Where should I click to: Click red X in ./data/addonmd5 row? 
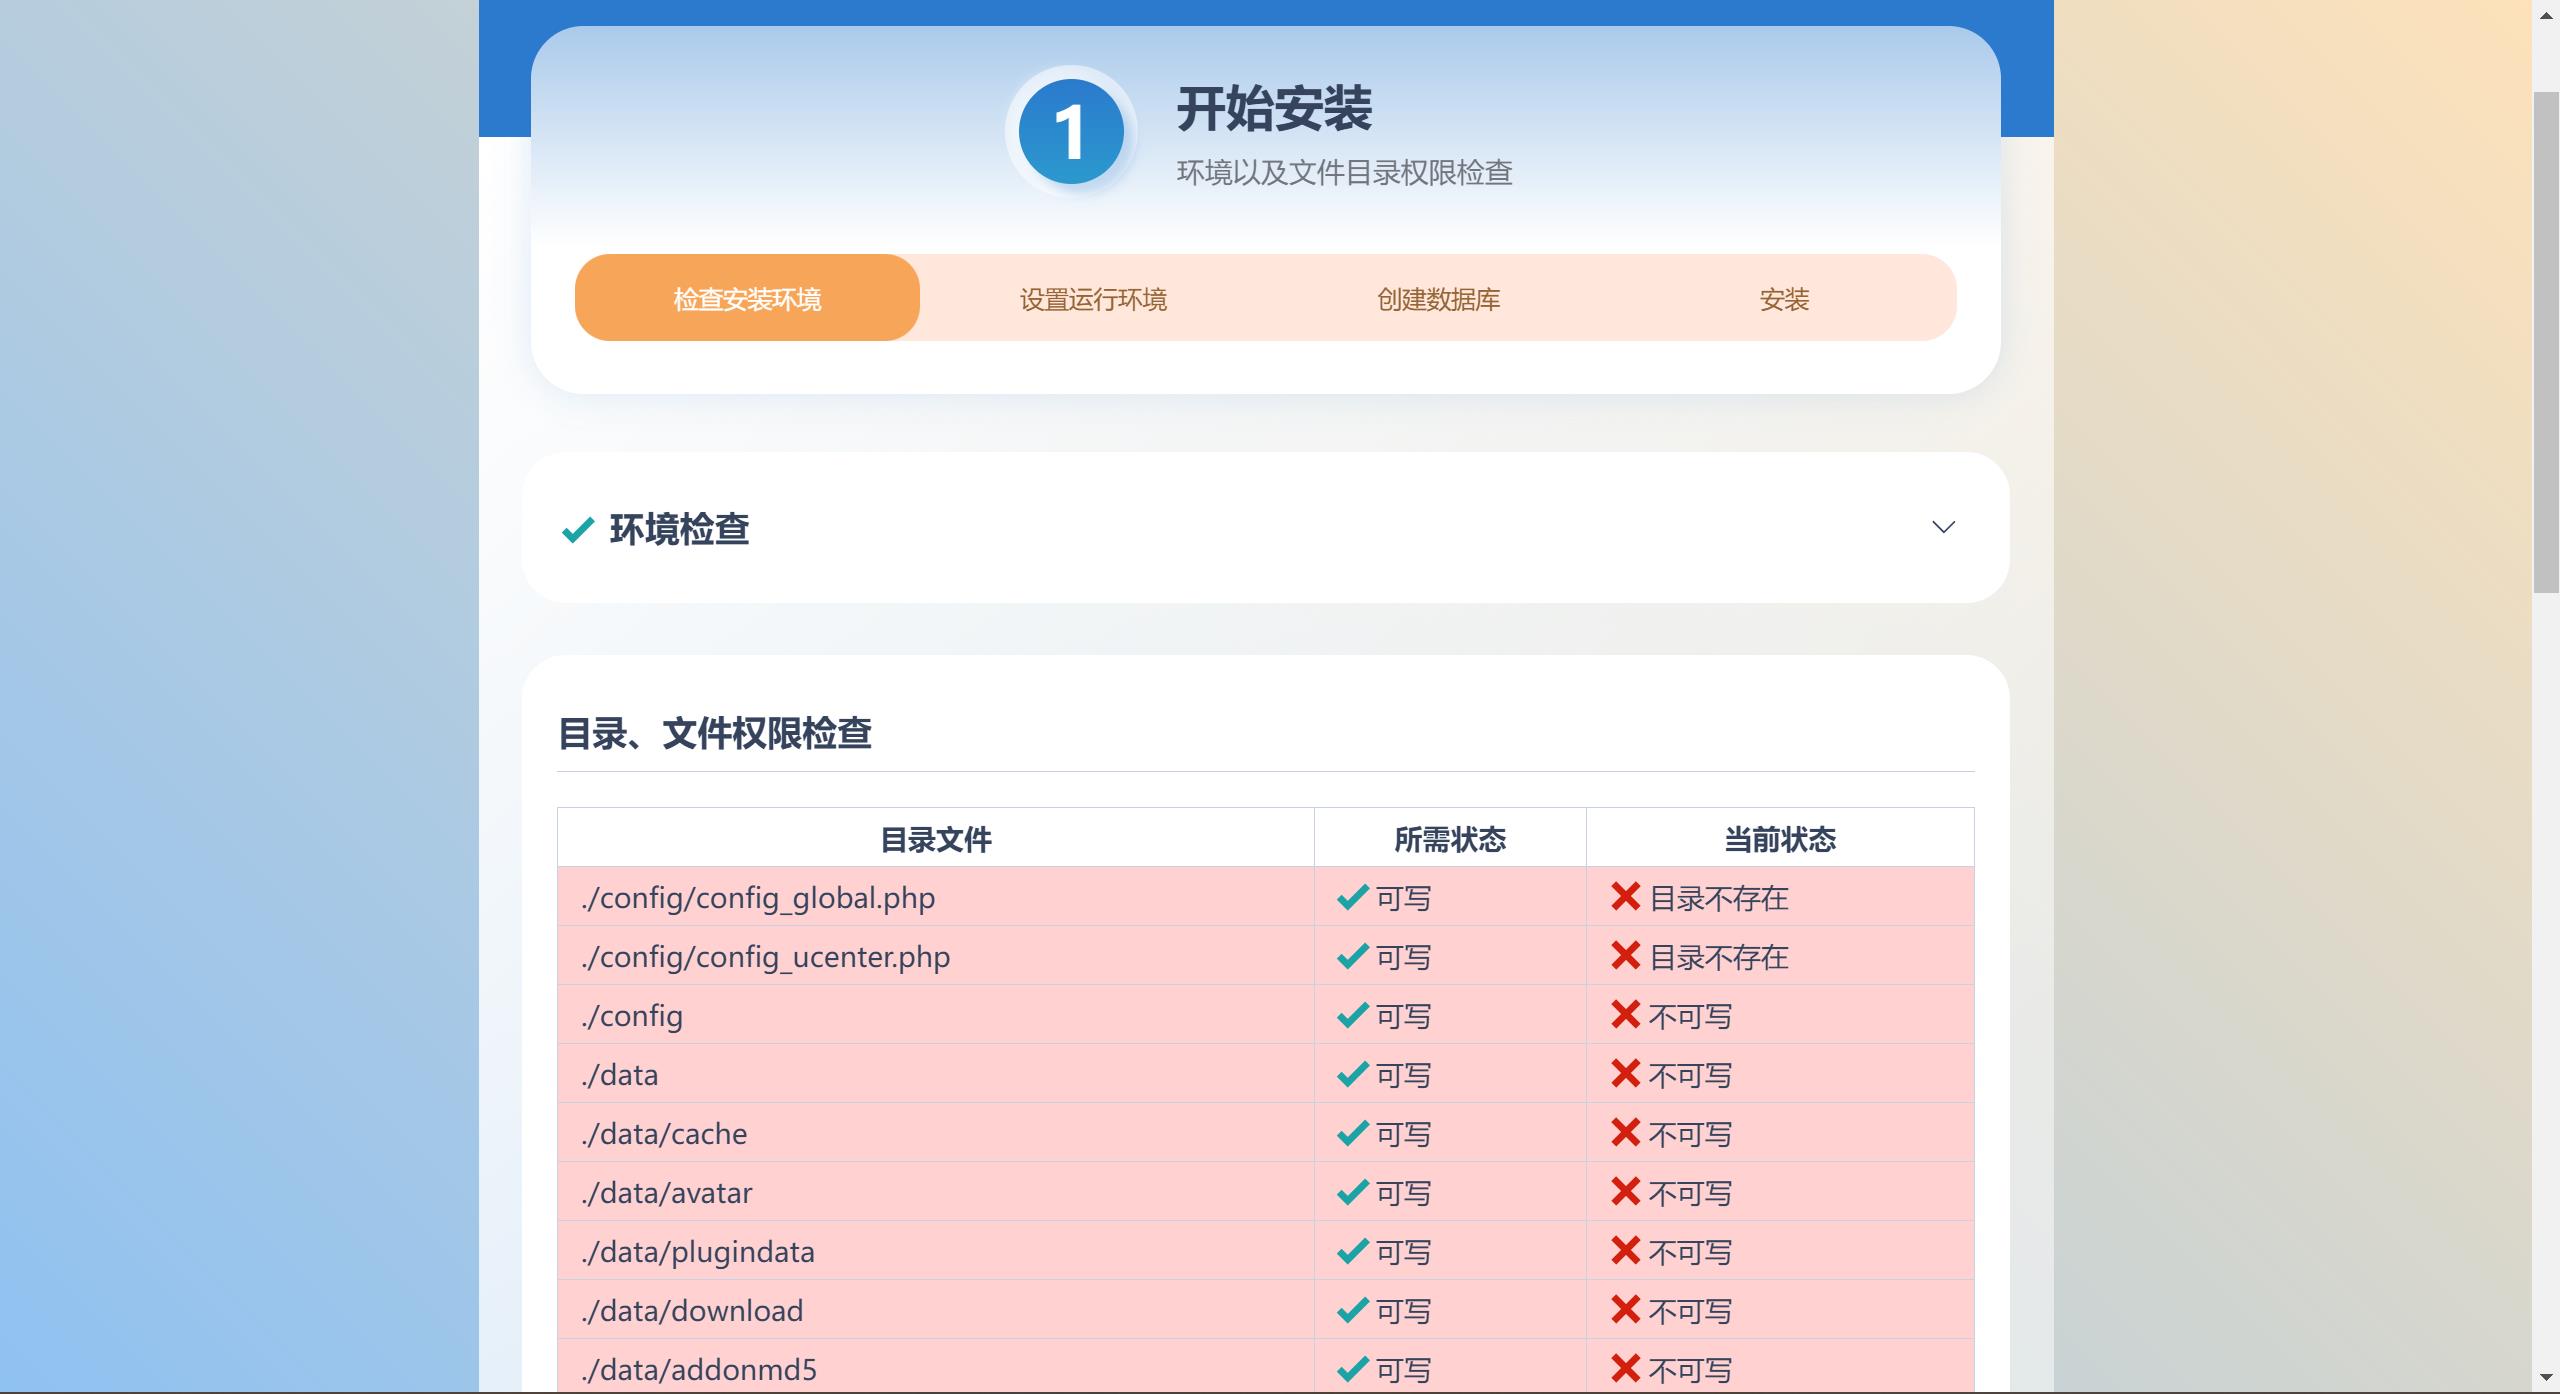tap(1625, 1368)
